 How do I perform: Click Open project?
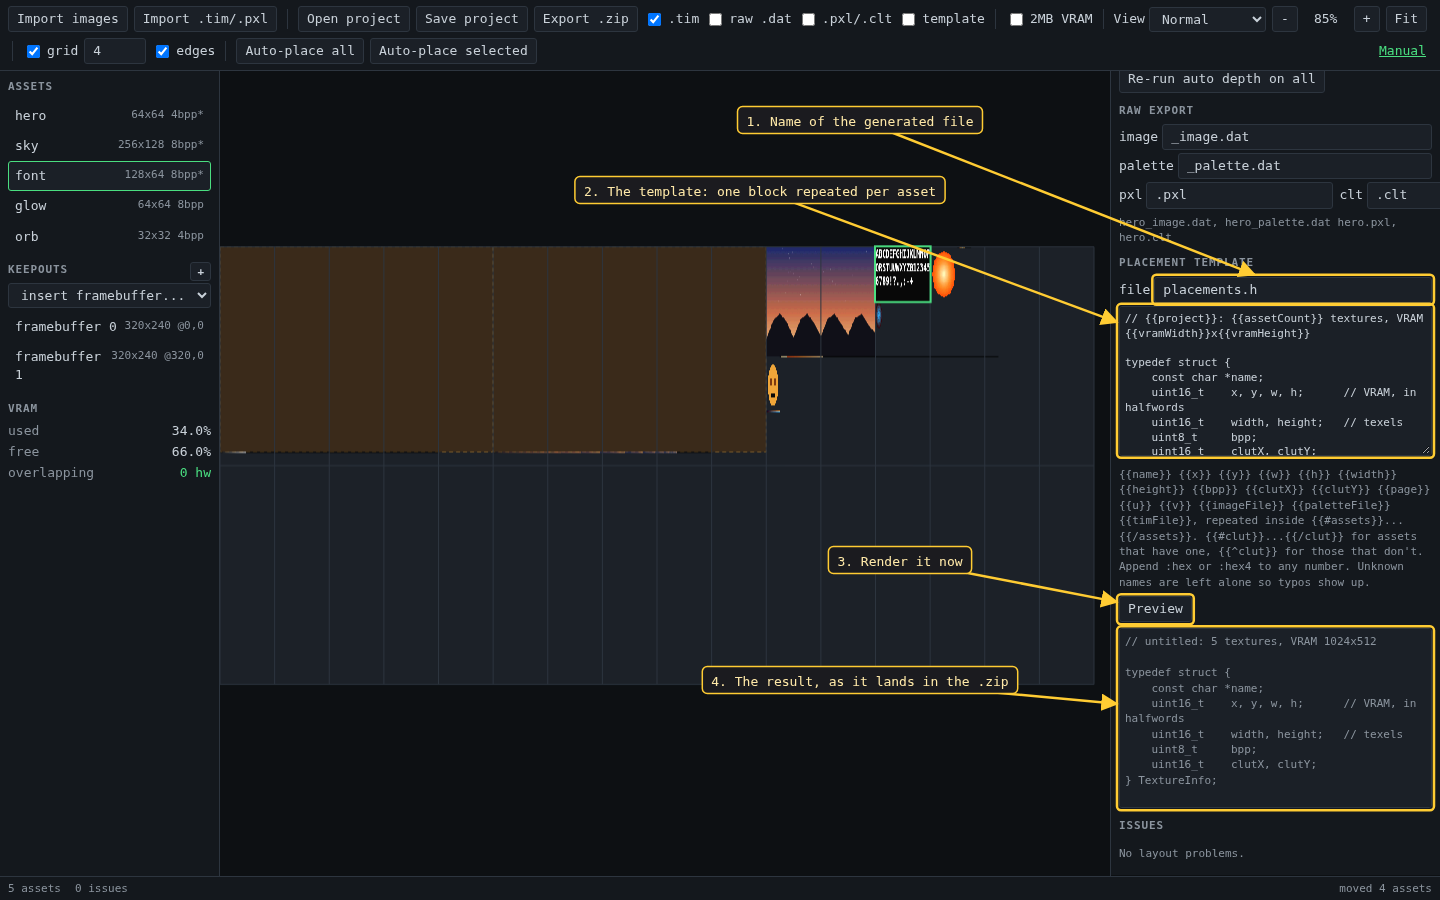tap(353, 19)
